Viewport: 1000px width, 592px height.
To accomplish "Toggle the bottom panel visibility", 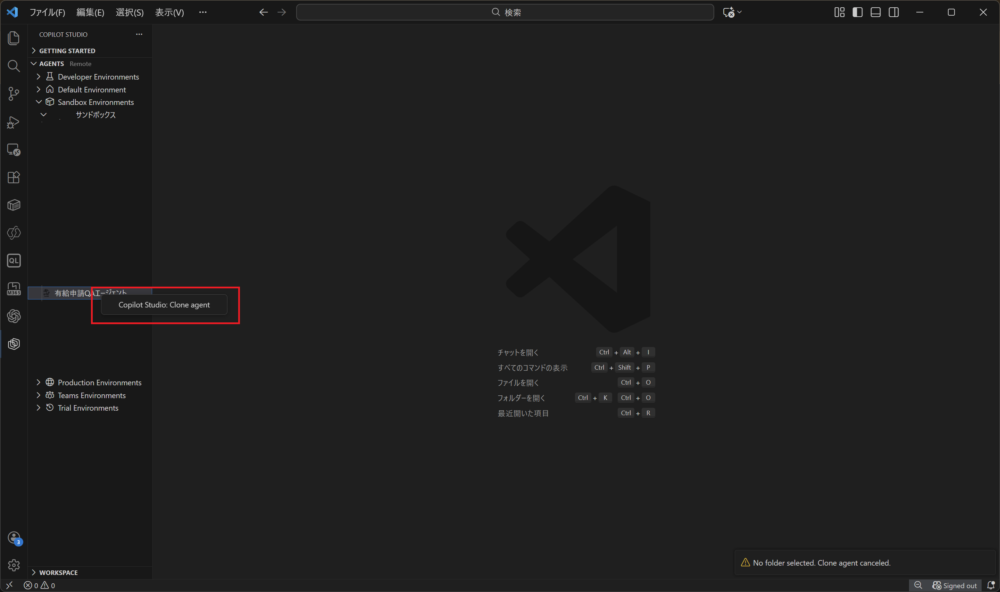I will coord(875,12).
